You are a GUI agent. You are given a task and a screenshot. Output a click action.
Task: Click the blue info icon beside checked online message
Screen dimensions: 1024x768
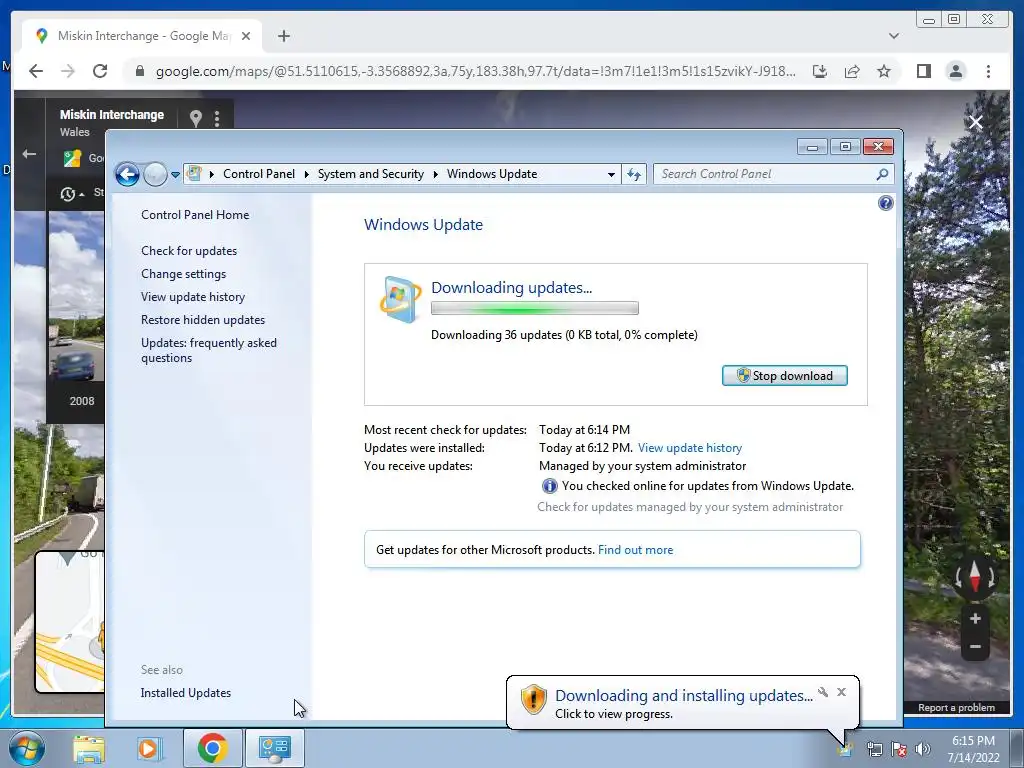tap(550, 486)
